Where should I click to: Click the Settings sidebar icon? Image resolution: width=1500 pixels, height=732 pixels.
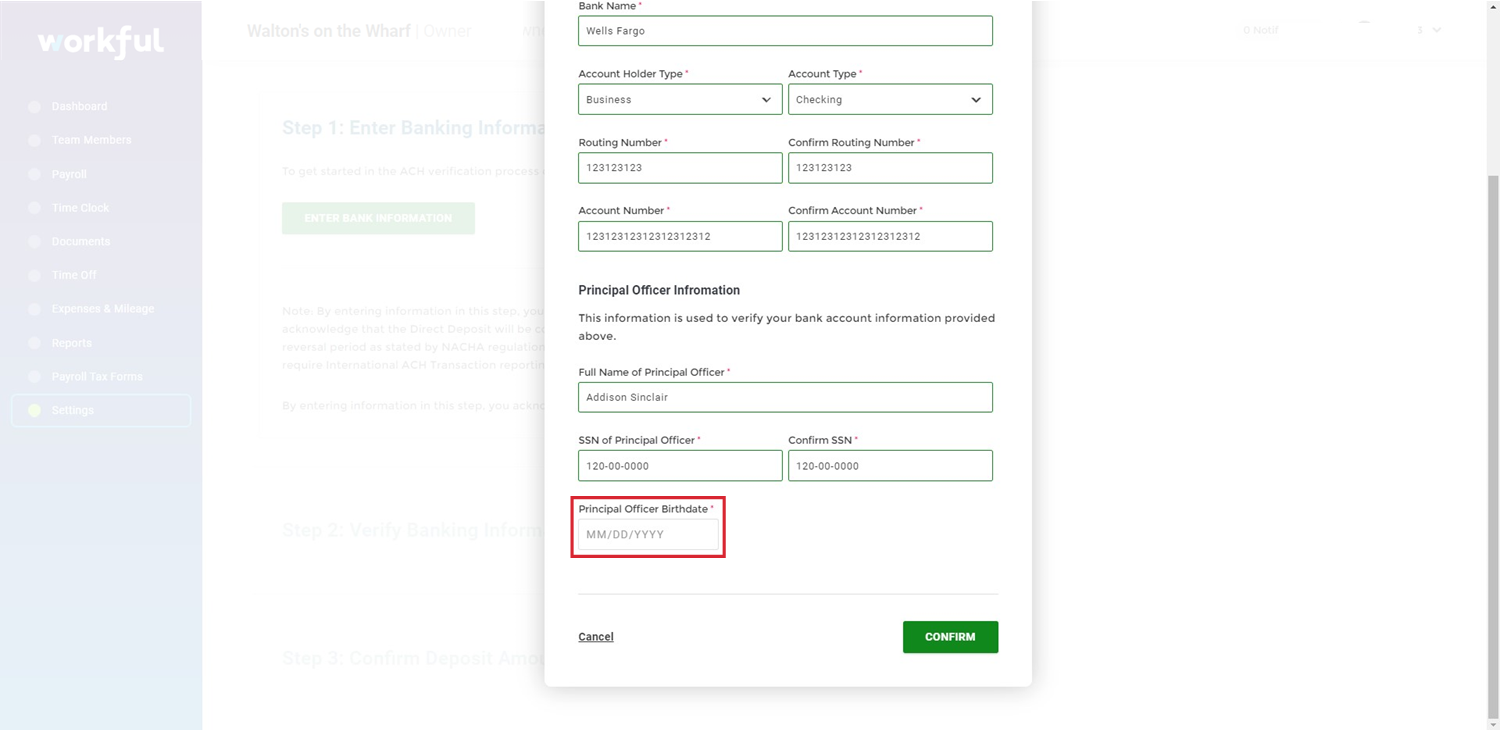[34, 410]
